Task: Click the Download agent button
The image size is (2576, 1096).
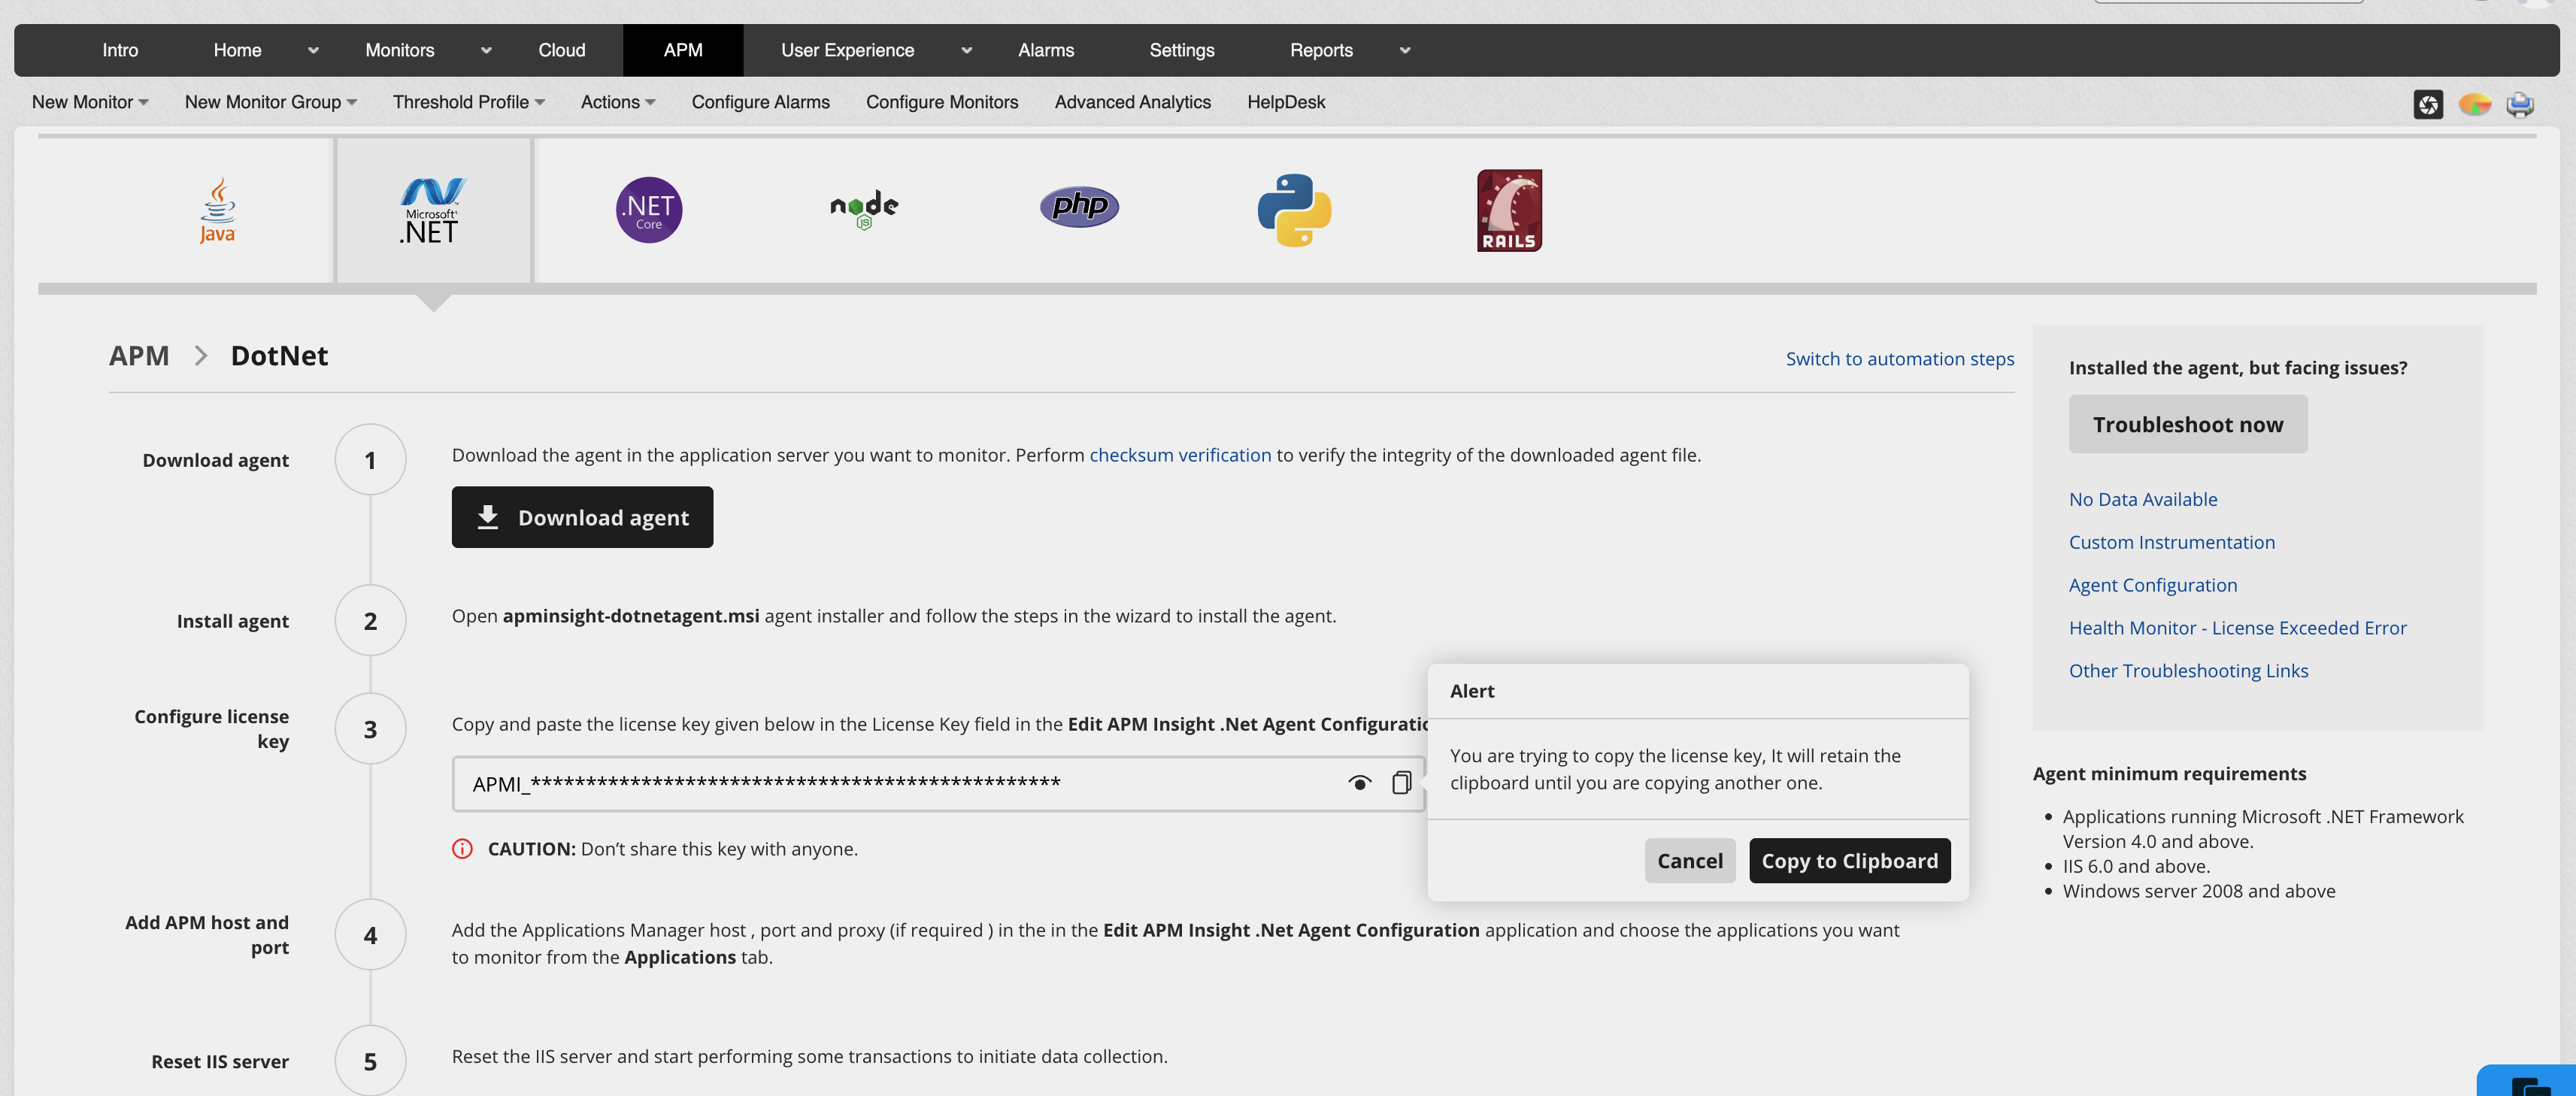Action: [x=582, y=517]
